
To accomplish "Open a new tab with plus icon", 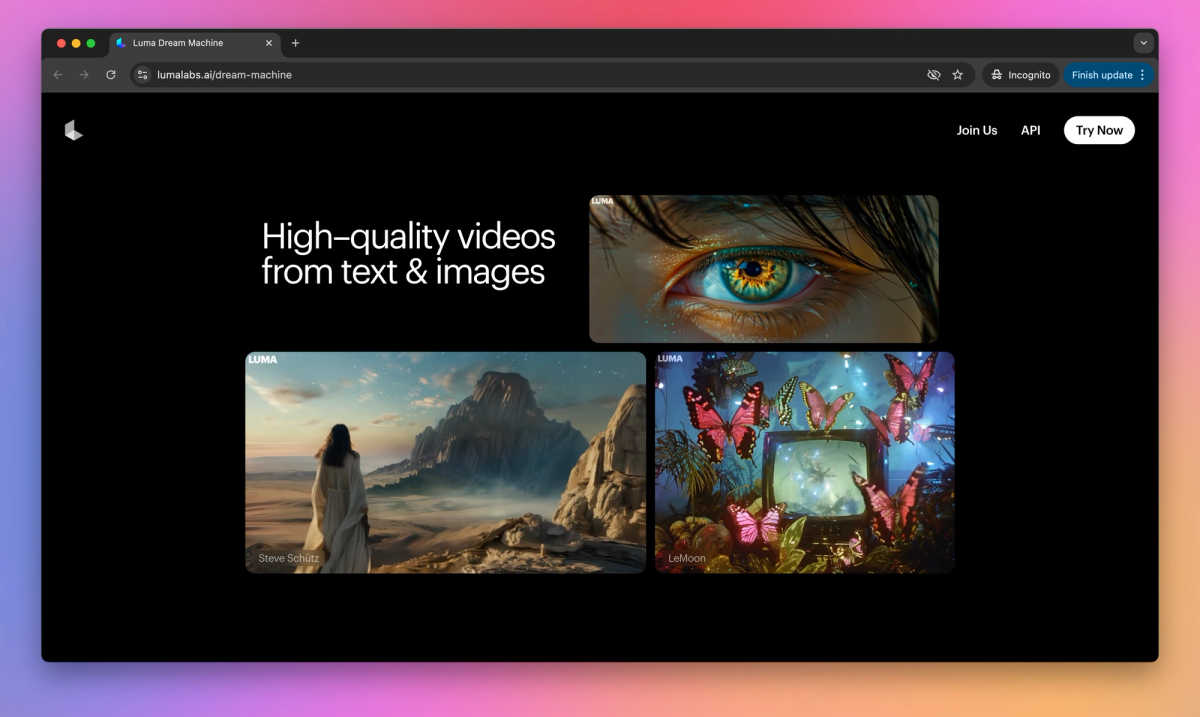I will coord(295,43).
